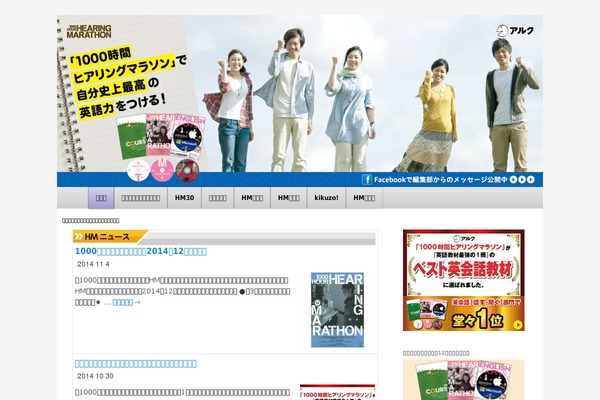Image resolution: width=600 pixels, height=400 pixels.
Task: Open the Facebook icon in the blue bar
Action: [367, 180]
